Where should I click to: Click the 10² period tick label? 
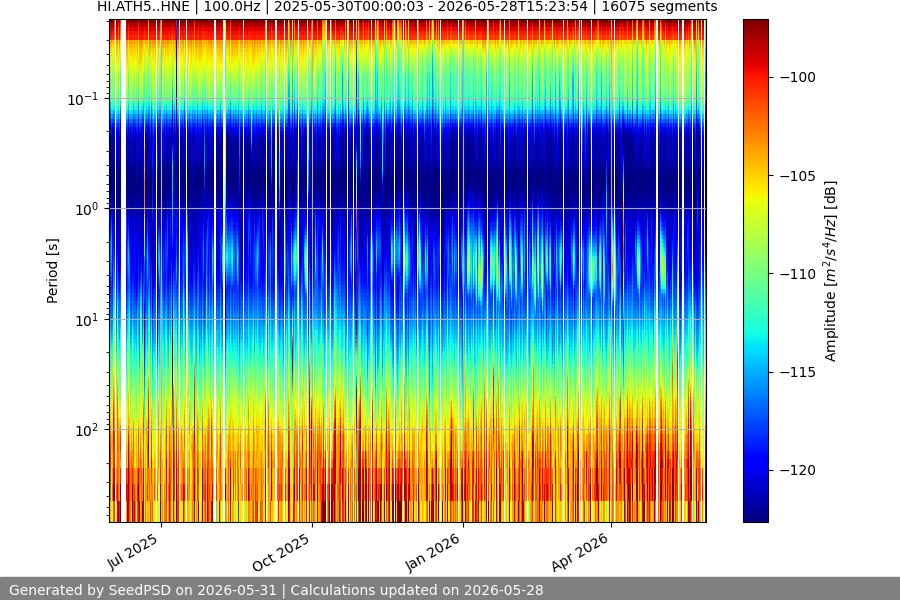(x=87, y=430)
